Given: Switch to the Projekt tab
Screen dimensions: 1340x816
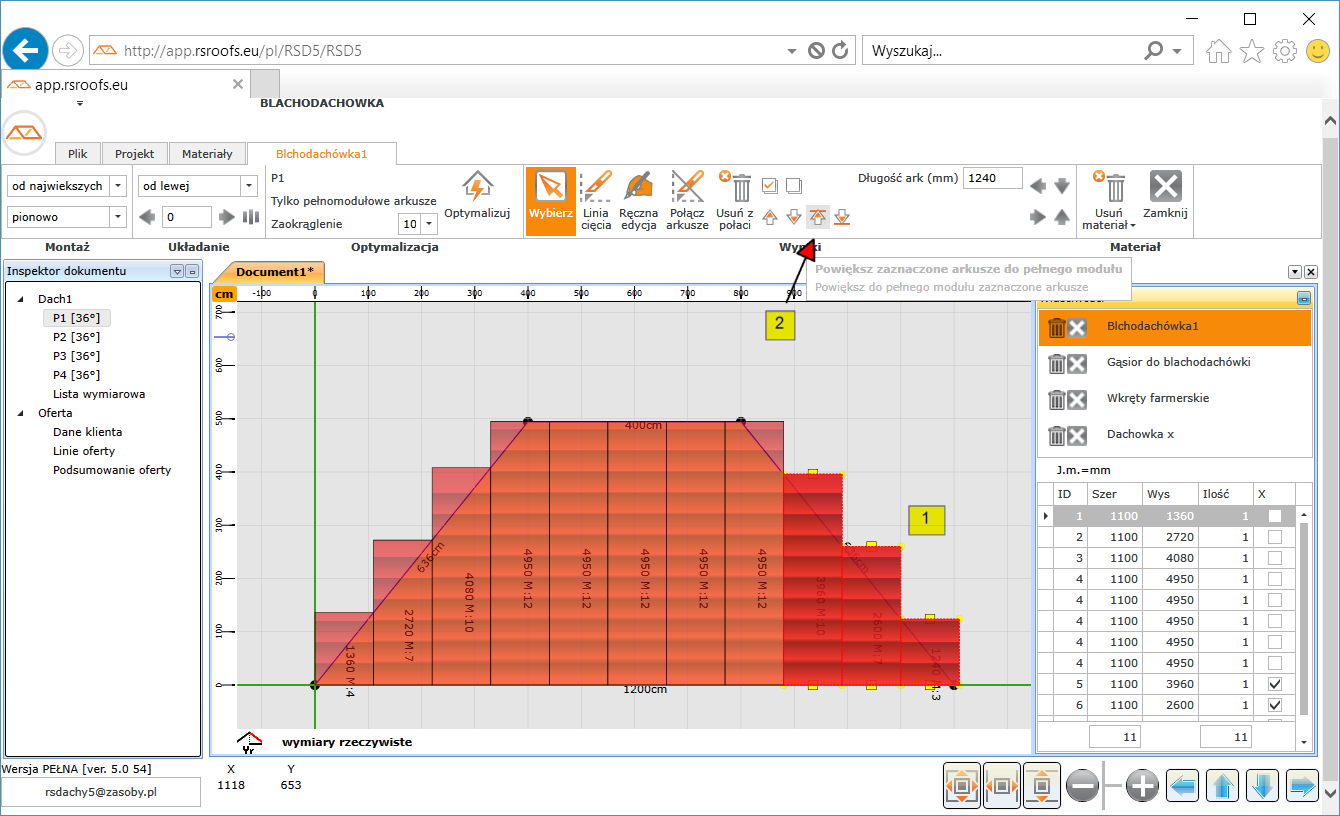Looking at the screenshot, I should (x=134, y=154).
